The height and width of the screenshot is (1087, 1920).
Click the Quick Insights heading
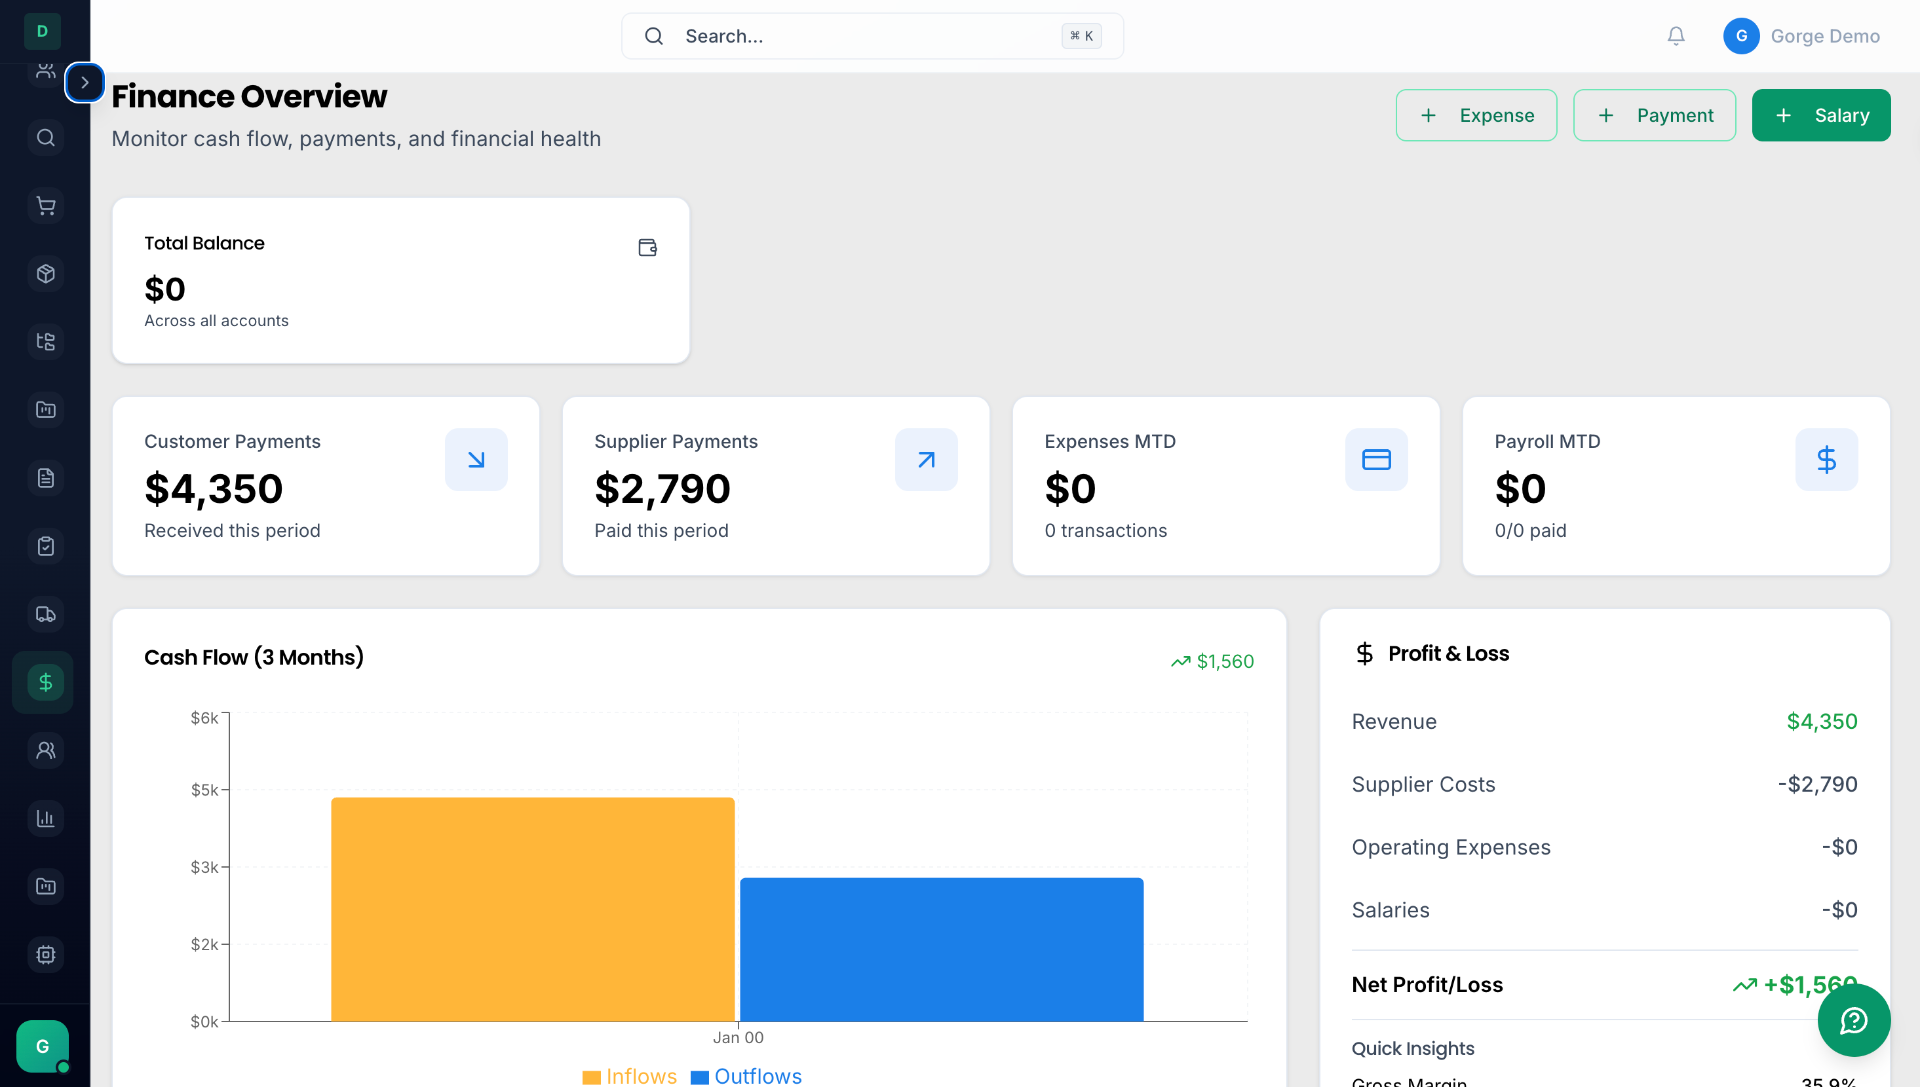[x=1412, y=1048]
